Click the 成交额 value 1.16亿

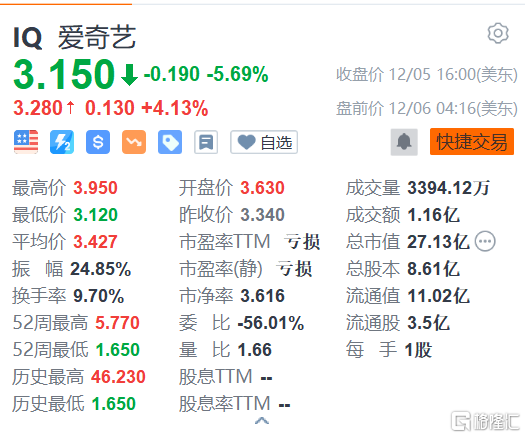tap(433, 215)
